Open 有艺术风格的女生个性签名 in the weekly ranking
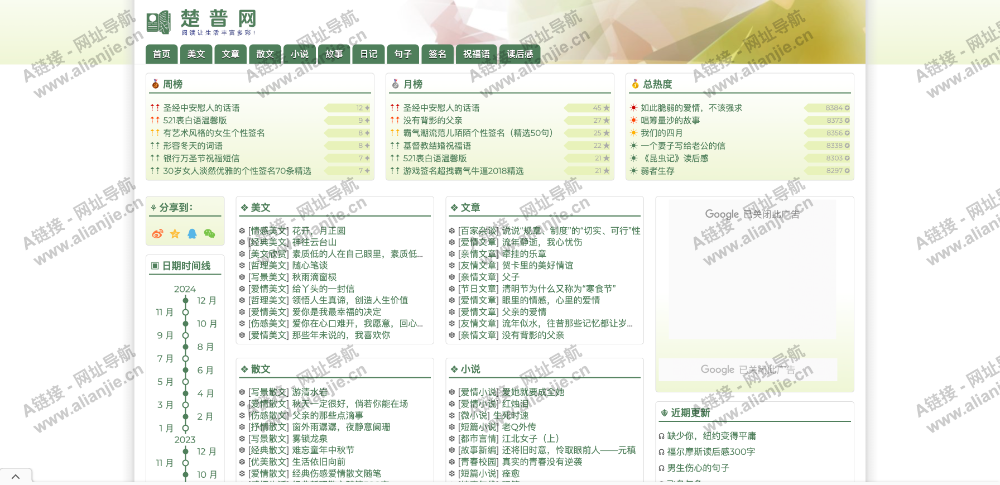1000x485 pixels. pyautogui.click(x=214, y=133)
